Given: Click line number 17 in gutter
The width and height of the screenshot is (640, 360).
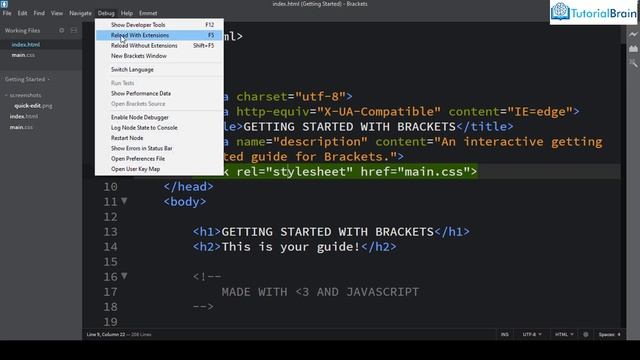Looking at the screenshot, I should click(110, 292).
